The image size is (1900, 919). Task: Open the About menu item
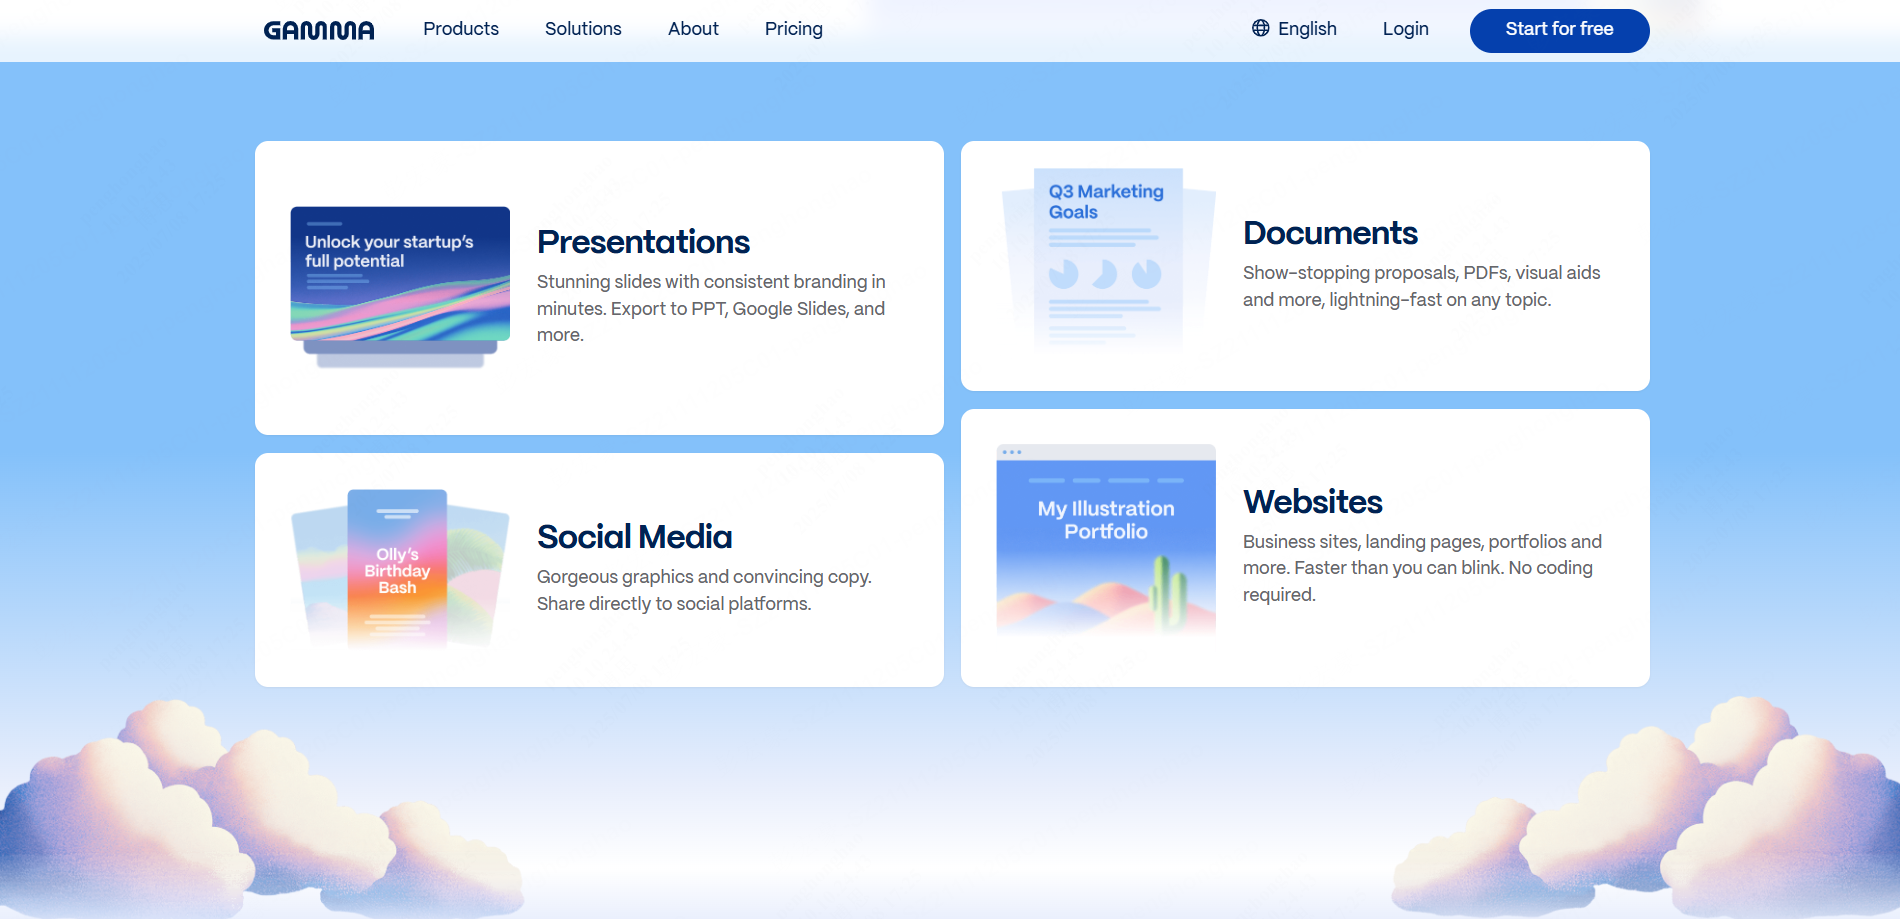(x=693, y=29)
